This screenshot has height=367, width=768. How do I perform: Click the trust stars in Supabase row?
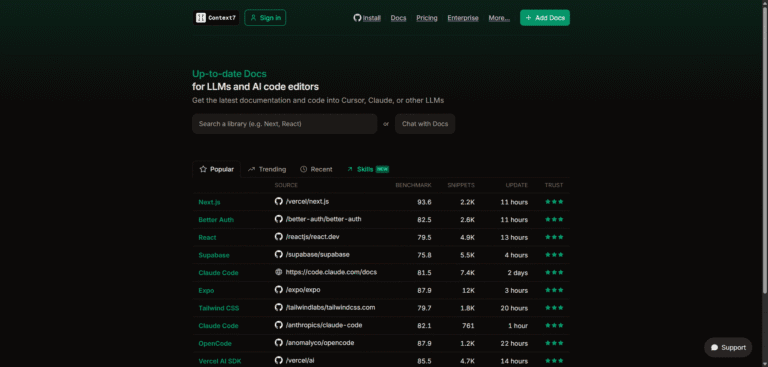554,254
